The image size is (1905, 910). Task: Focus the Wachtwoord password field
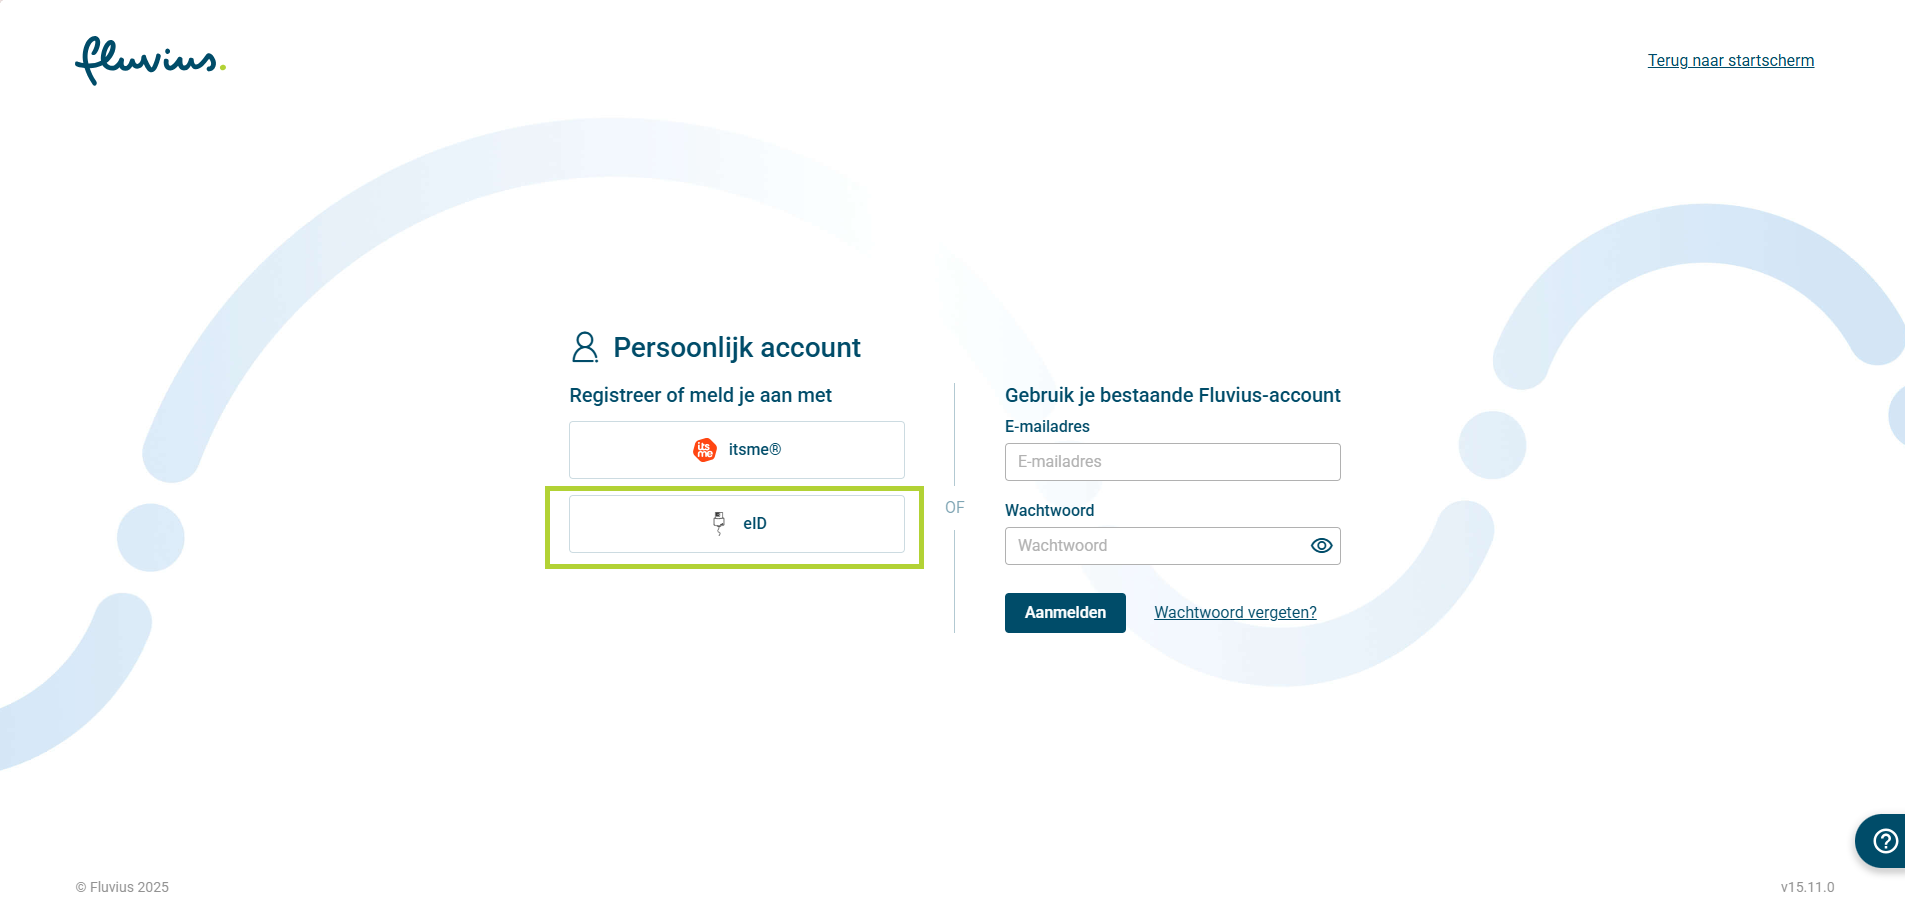tap(1155, 546)
